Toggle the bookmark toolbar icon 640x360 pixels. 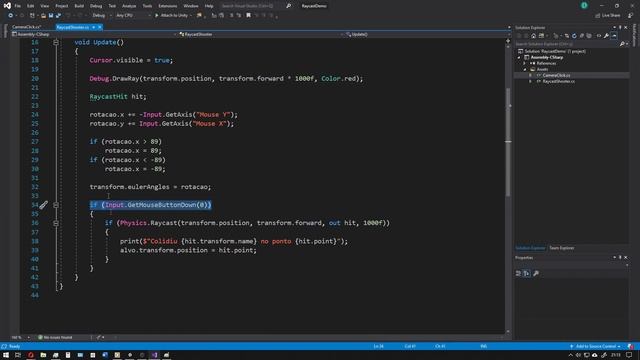pos(248,16)
